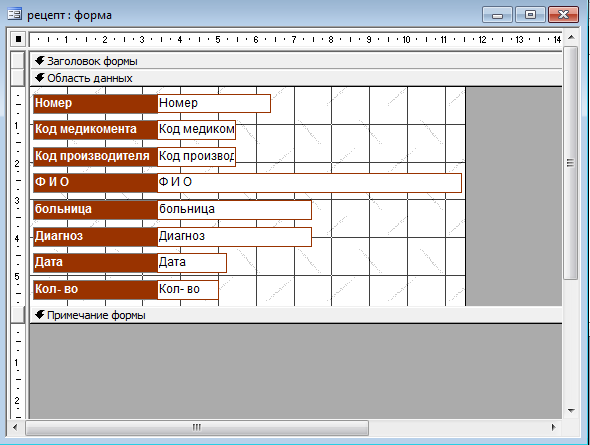The width and height of the screenshot is (590, 445).
Task: Select the 'Дата' brown label
Action: pyautogui.click(x=95, y=263)
